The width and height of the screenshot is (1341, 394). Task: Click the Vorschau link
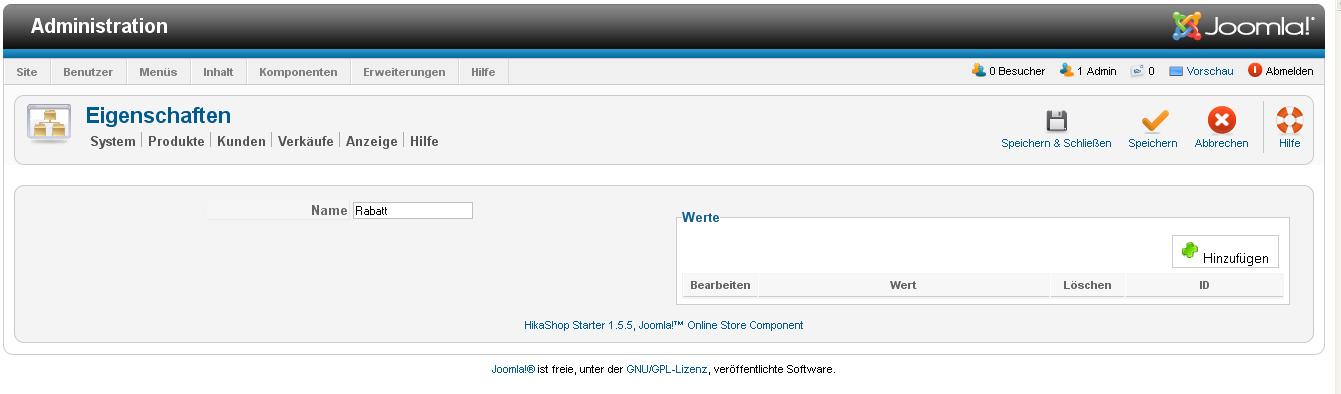click(x=1210, y=72)
